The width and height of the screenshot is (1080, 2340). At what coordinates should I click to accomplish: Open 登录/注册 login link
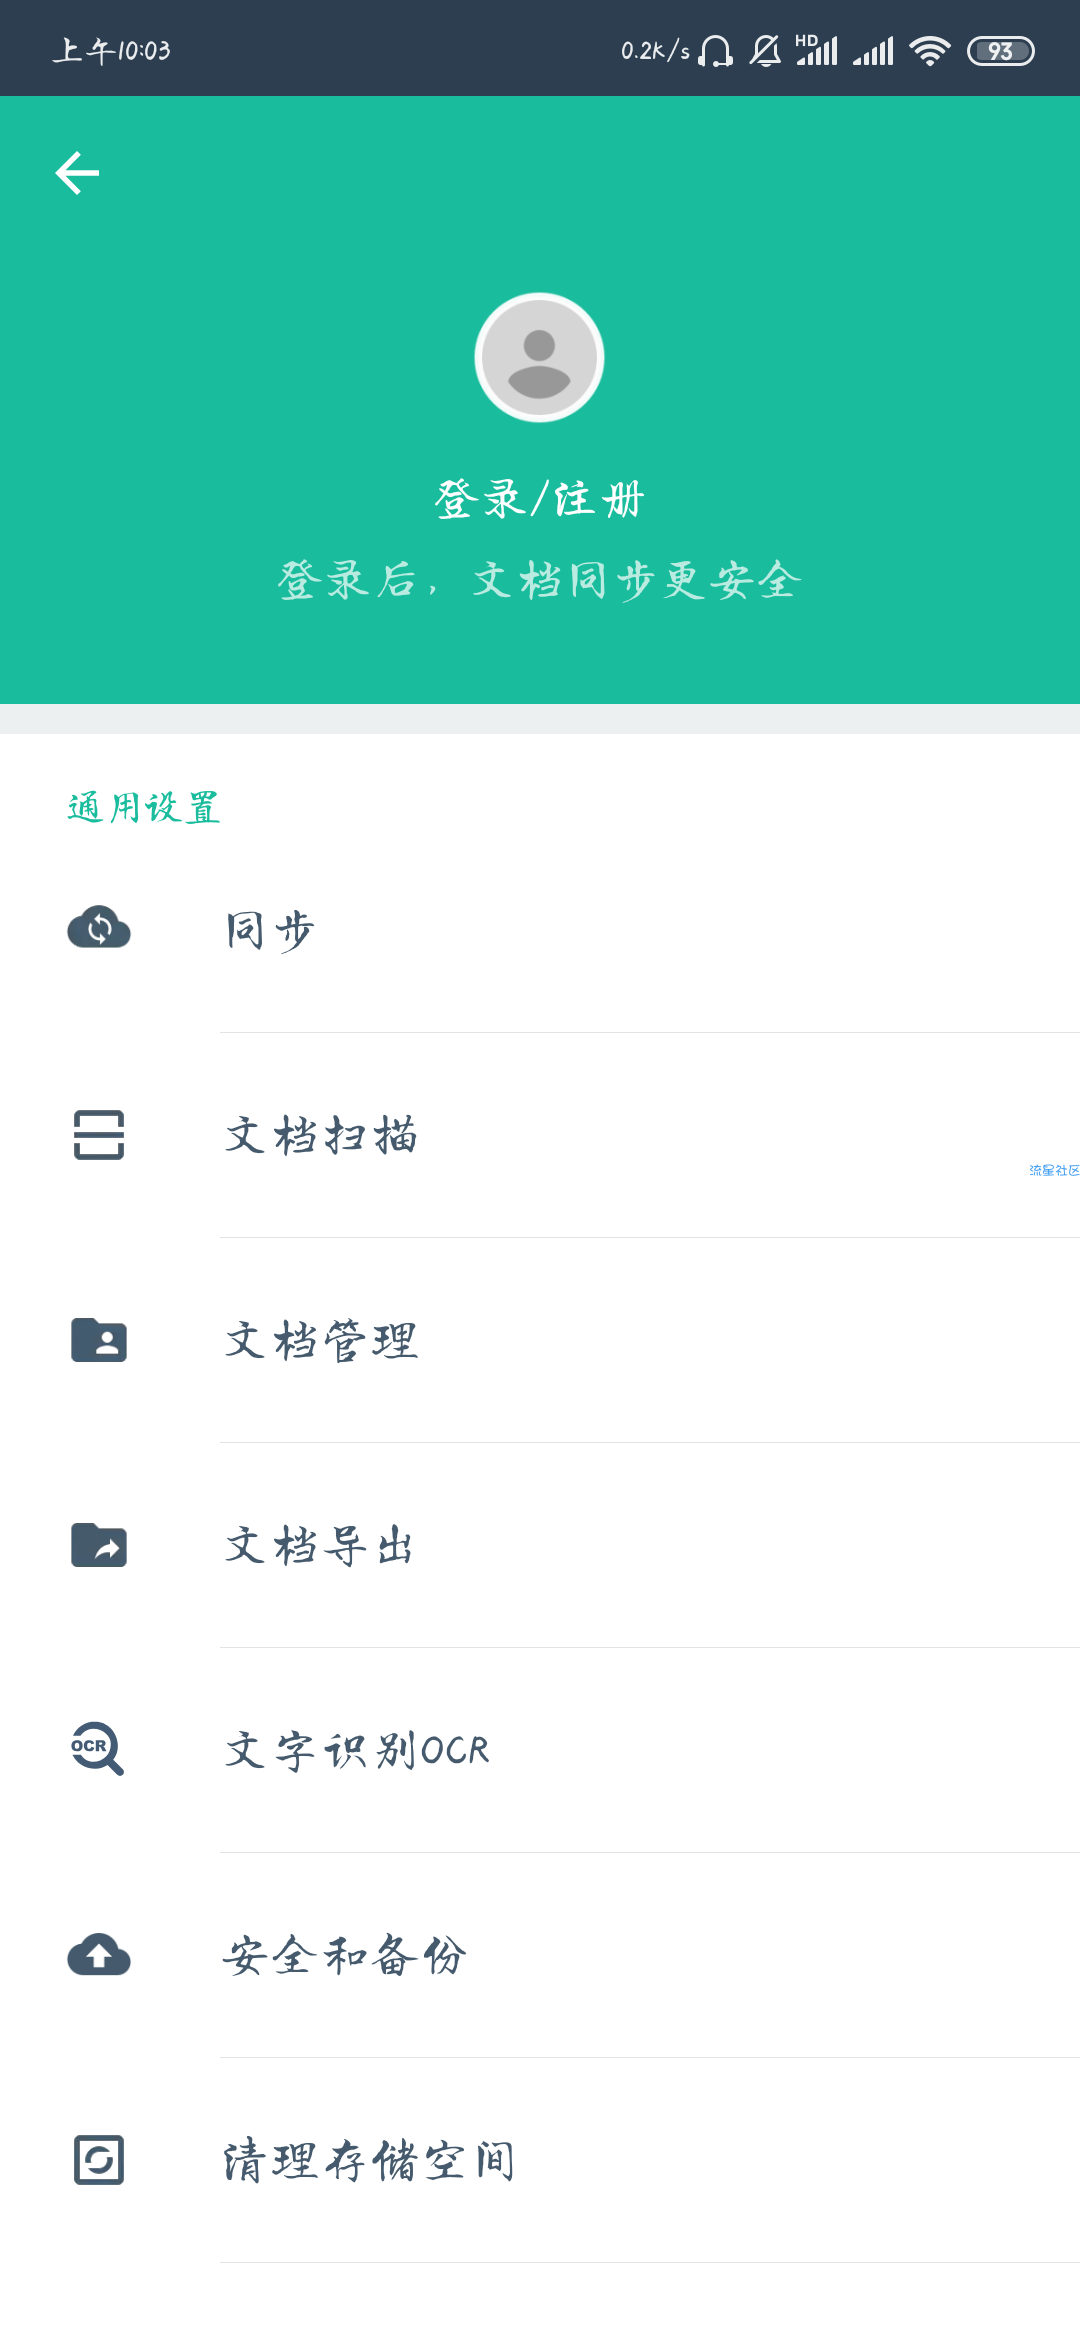(x=539, y=499)
